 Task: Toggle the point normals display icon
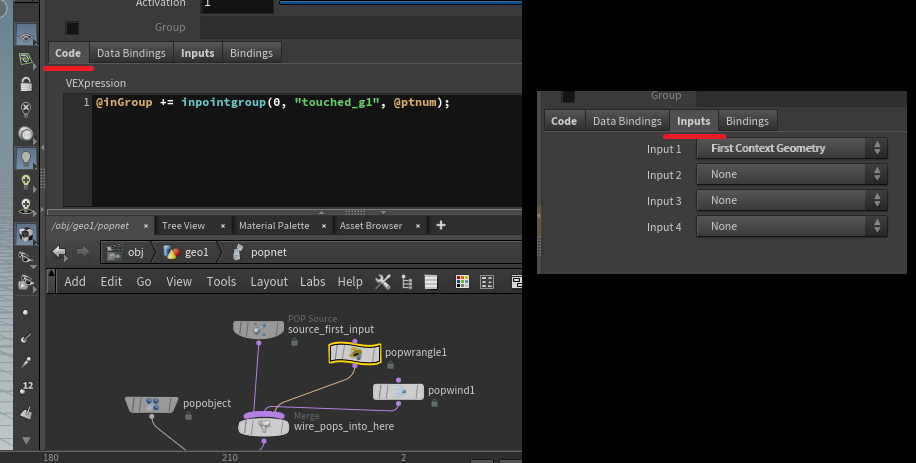(x=26, y=337)
